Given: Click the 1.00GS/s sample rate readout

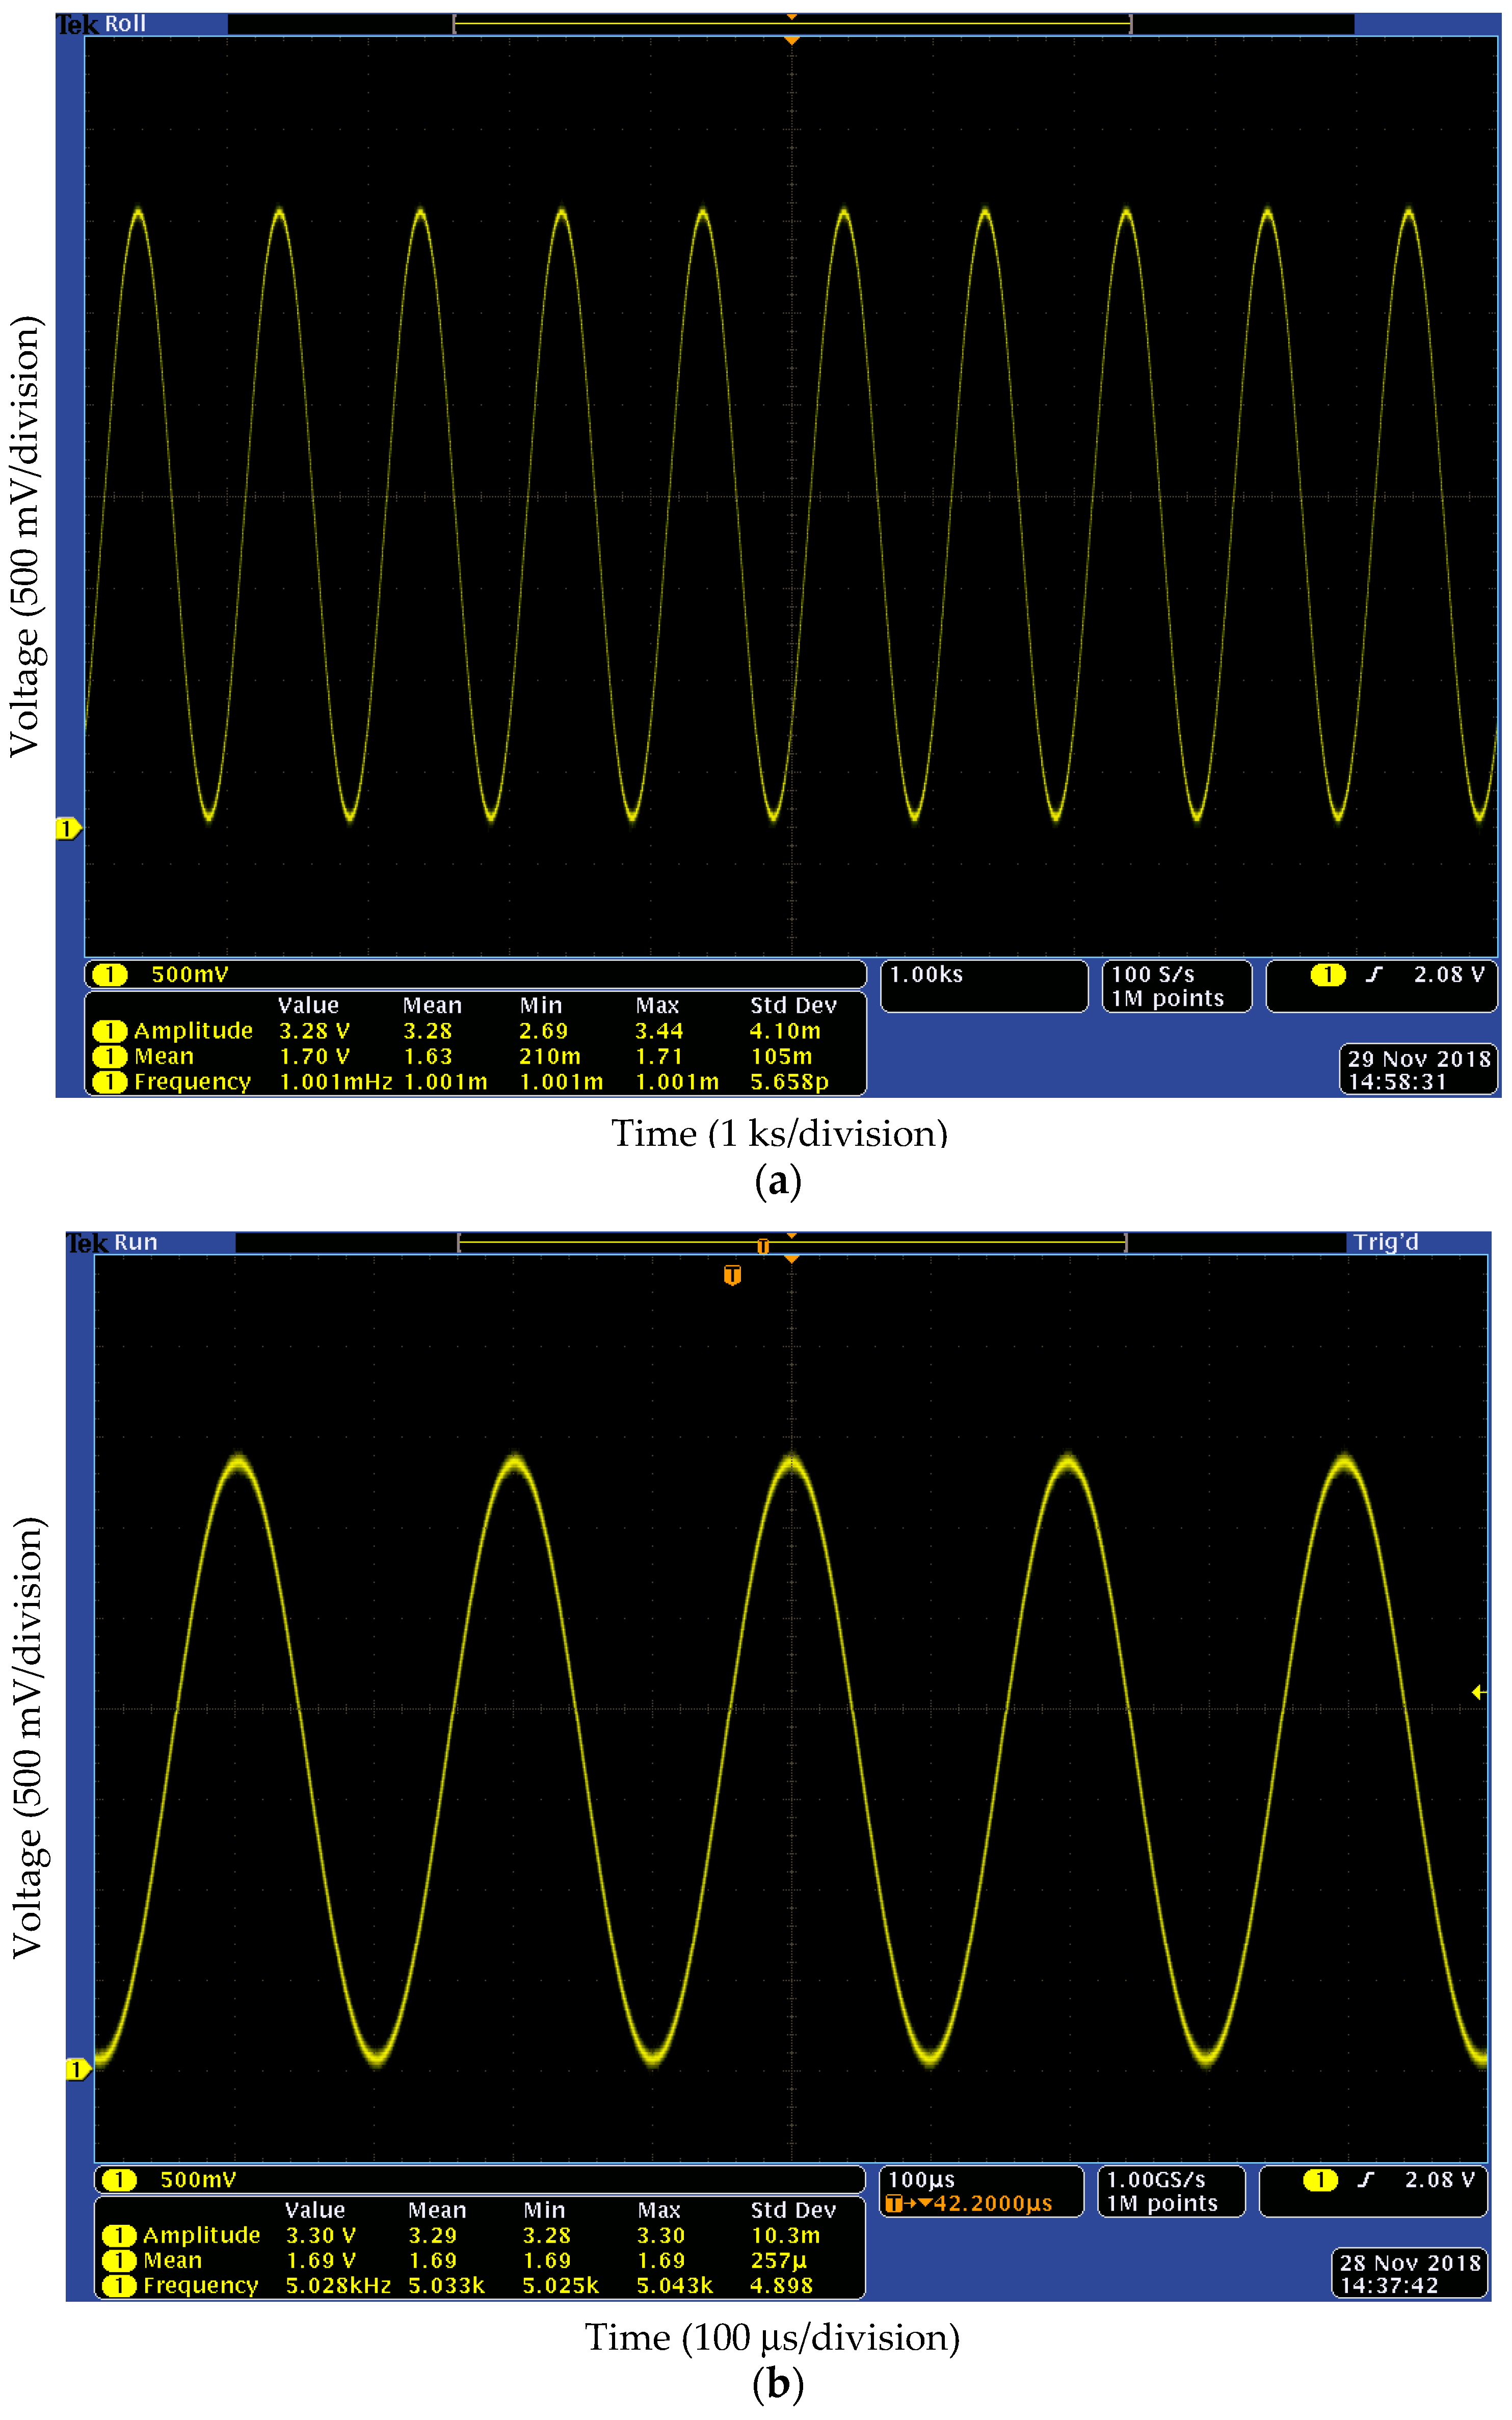Looking at the screenshot, I should pos(1156,2180).
